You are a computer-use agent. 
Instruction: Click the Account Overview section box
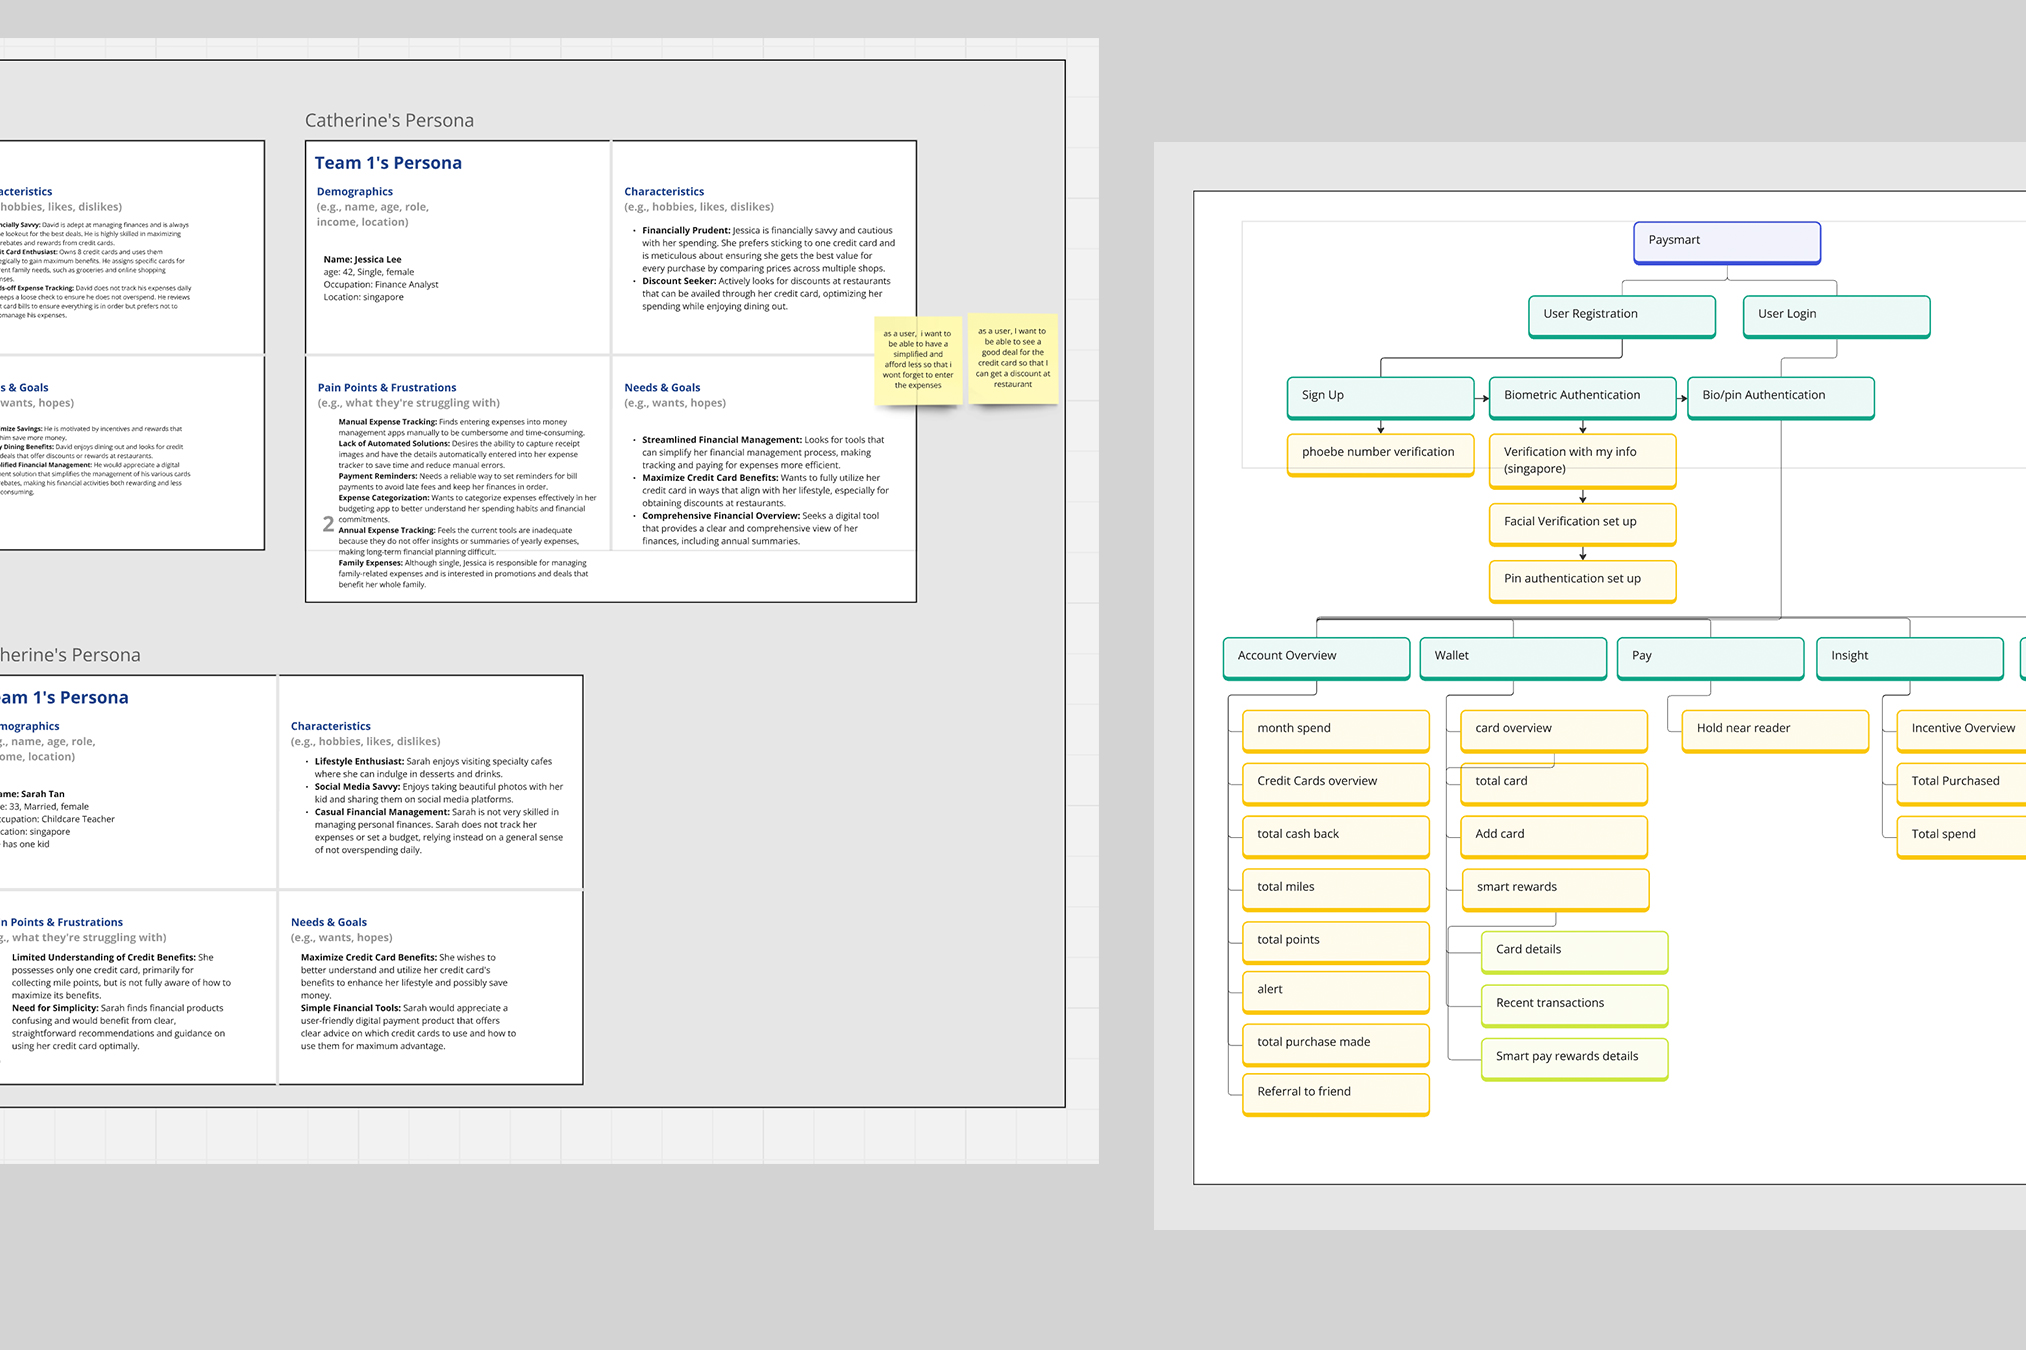[x=1315, y=657]
